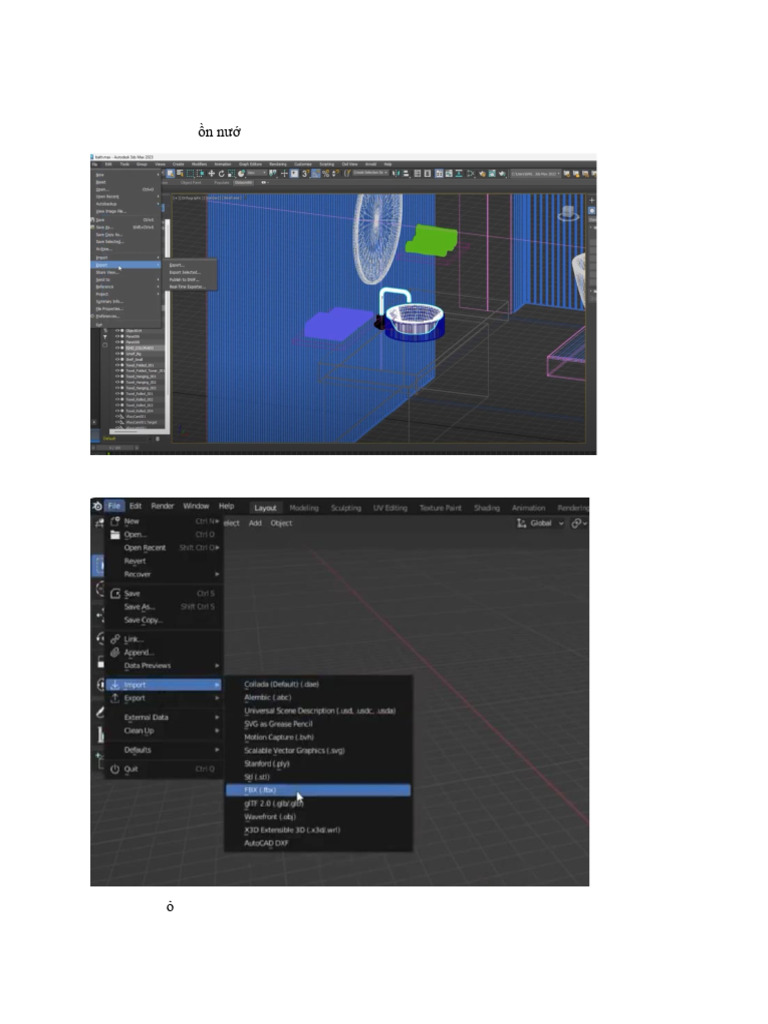The width and height of the screenshot is (768, 1024).
Task: Open the Rendering menu in 3ds Max
Action: point(278,164)
